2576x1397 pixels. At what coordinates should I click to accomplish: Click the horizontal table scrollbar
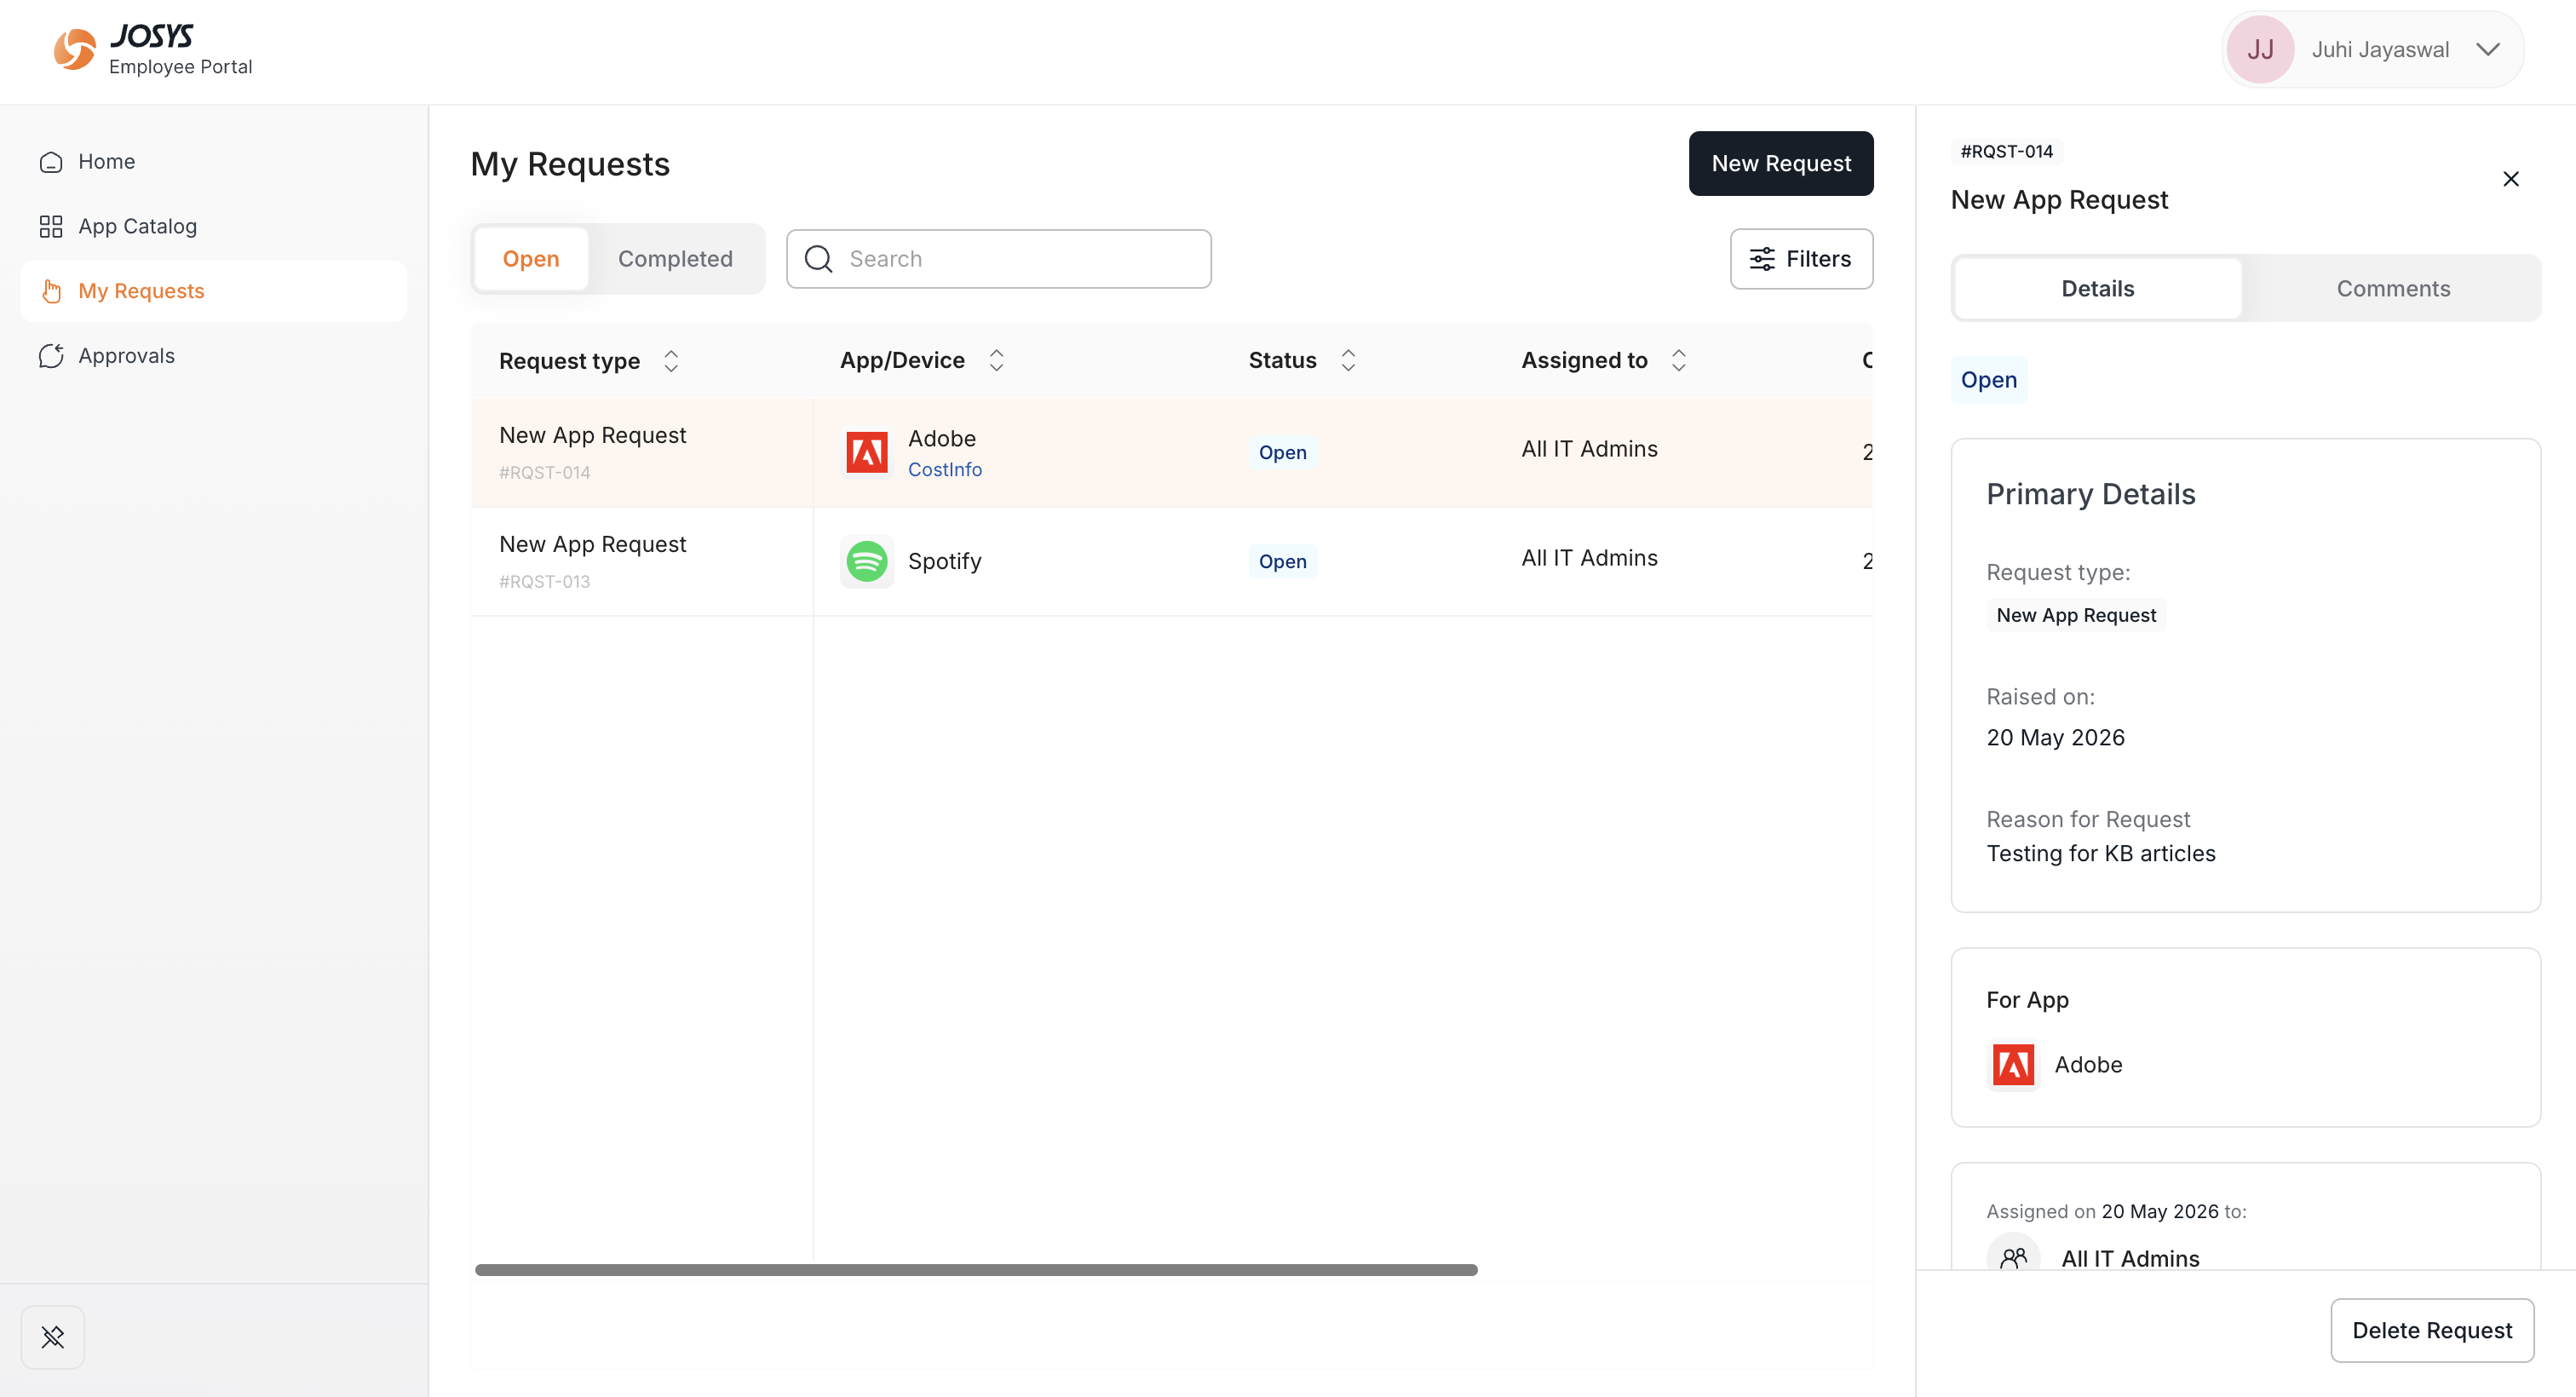(x=976, y=1269)
